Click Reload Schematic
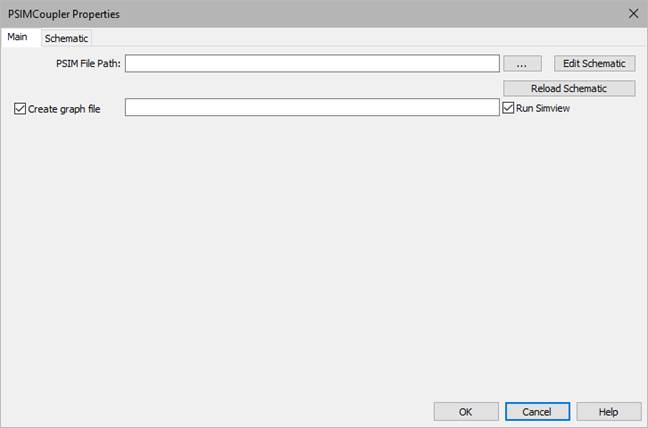This screenshot has width=648, height=428. (x=568, y=88)
